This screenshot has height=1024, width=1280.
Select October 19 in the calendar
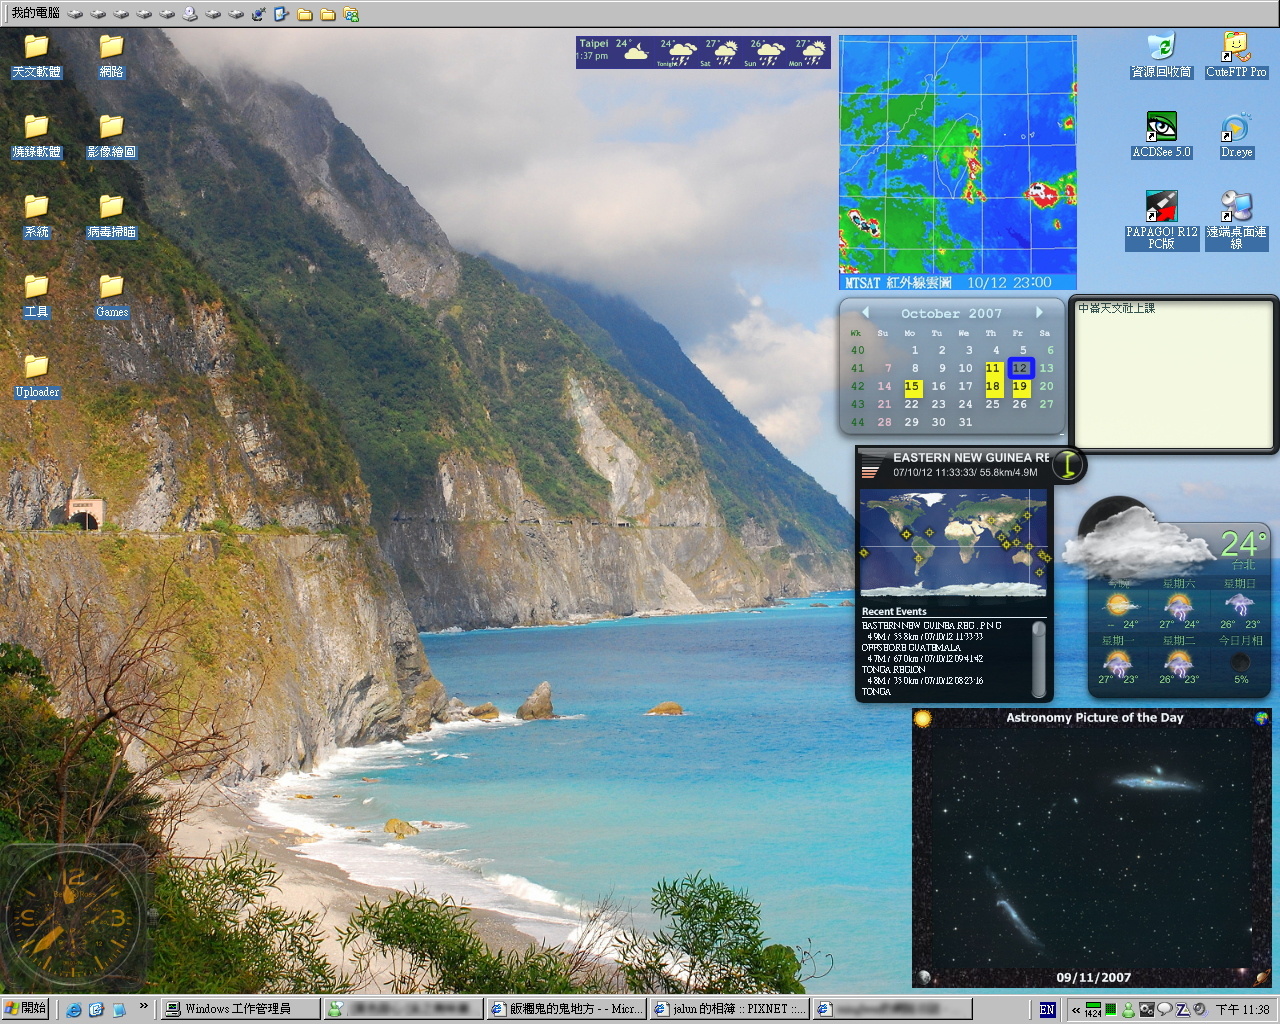click(x=1020, y=386)
